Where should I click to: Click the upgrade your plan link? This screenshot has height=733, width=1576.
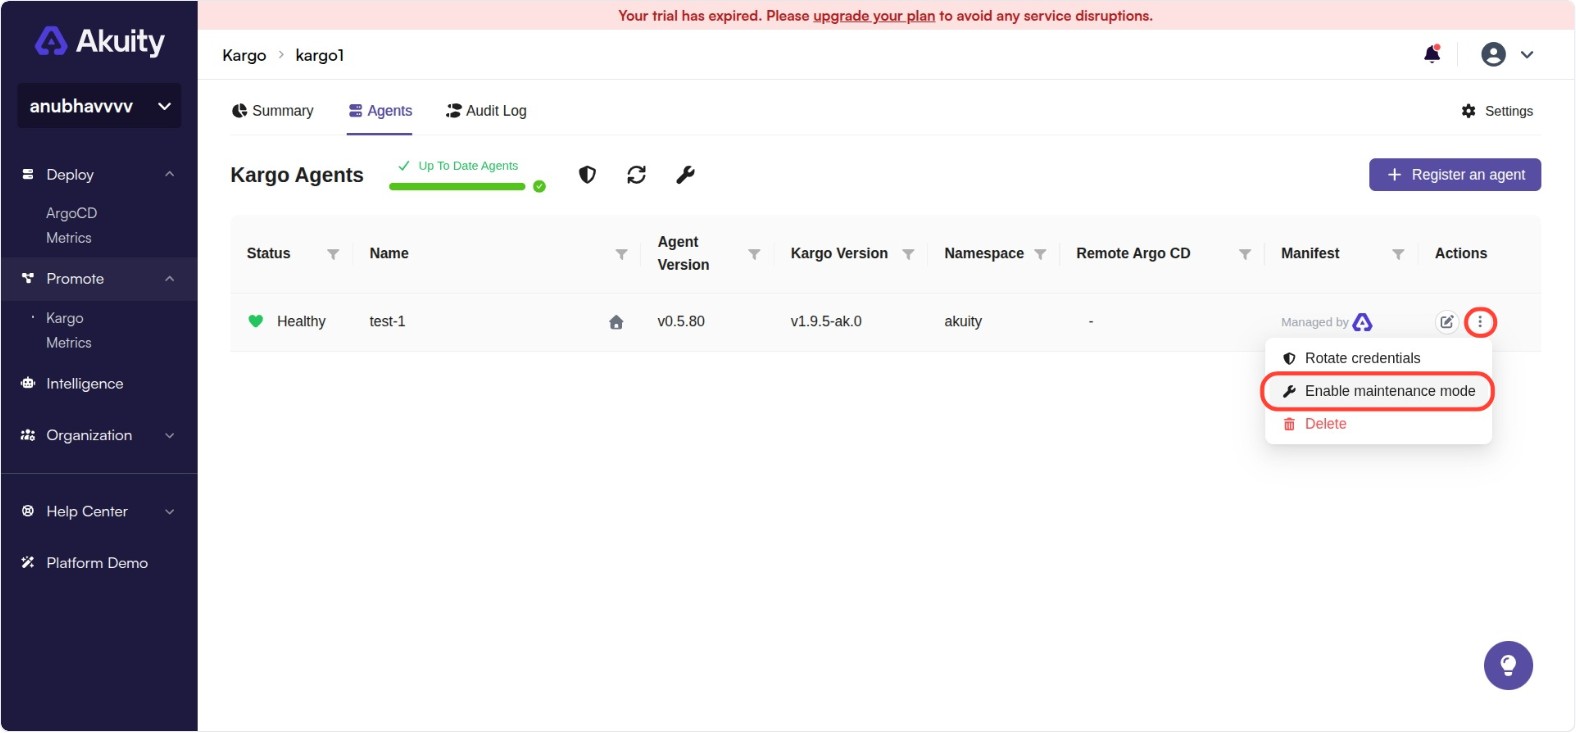(873, 16)
